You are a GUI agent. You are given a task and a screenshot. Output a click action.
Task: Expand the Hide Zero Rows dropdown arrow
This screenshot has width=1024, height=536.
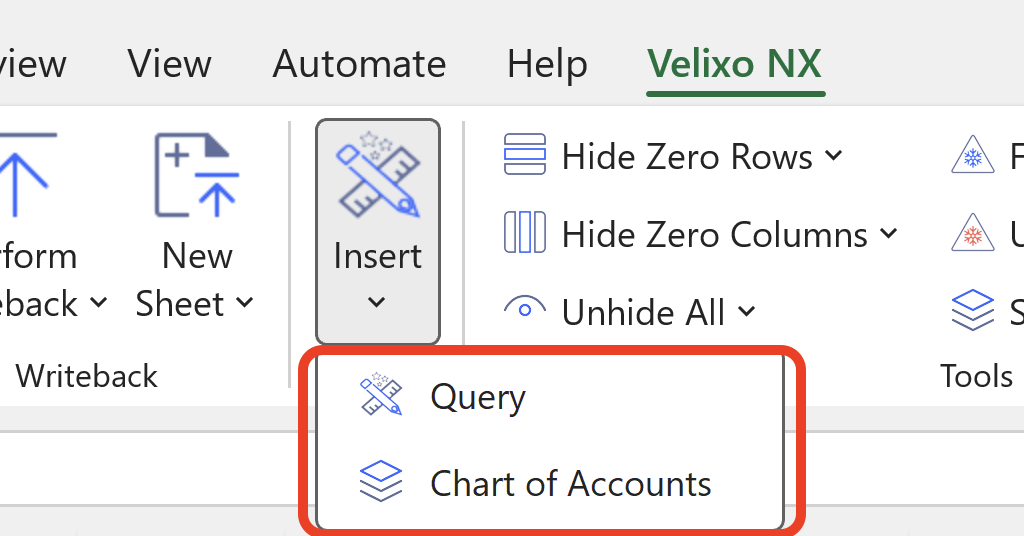pyautogui.click(x=834, y=155)
